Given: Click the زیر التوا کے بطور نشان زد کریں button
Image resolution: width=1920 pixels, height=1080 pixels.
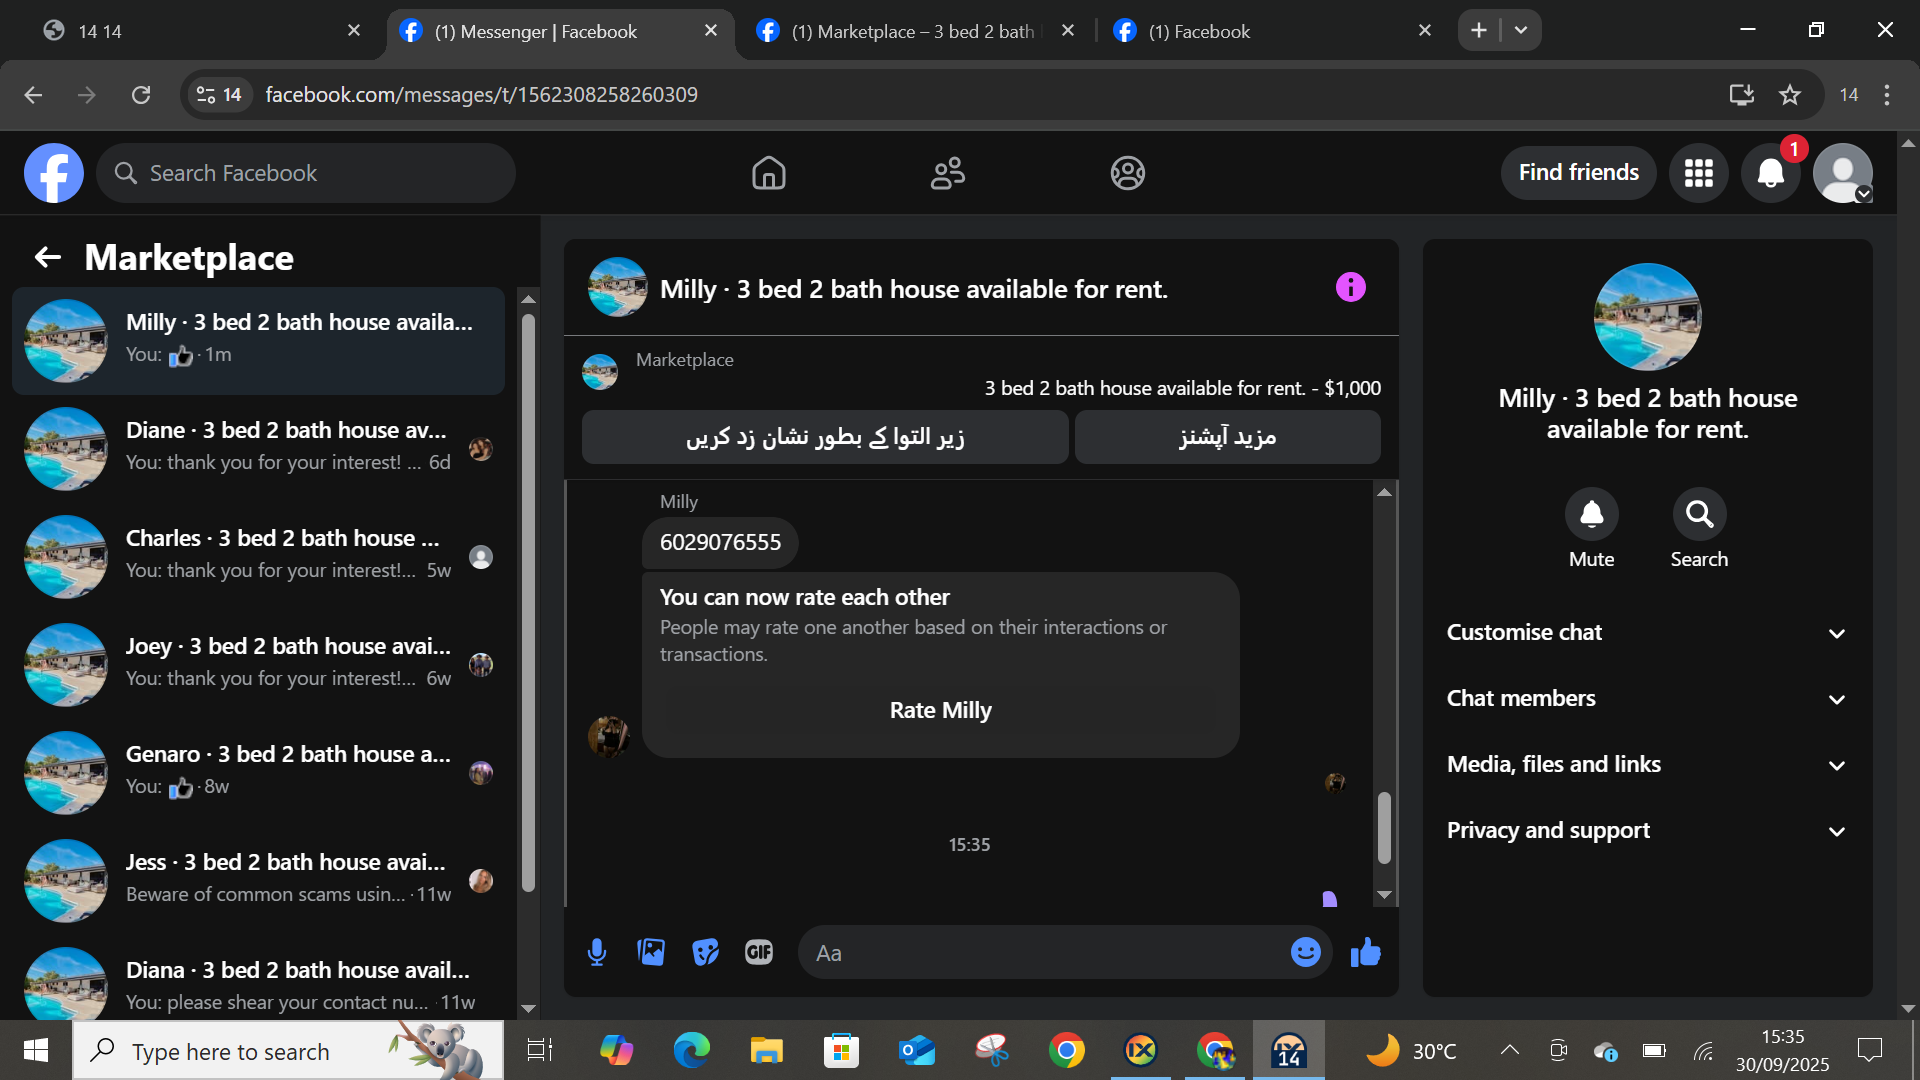Looking at the screenshot, I should point(825,437).
